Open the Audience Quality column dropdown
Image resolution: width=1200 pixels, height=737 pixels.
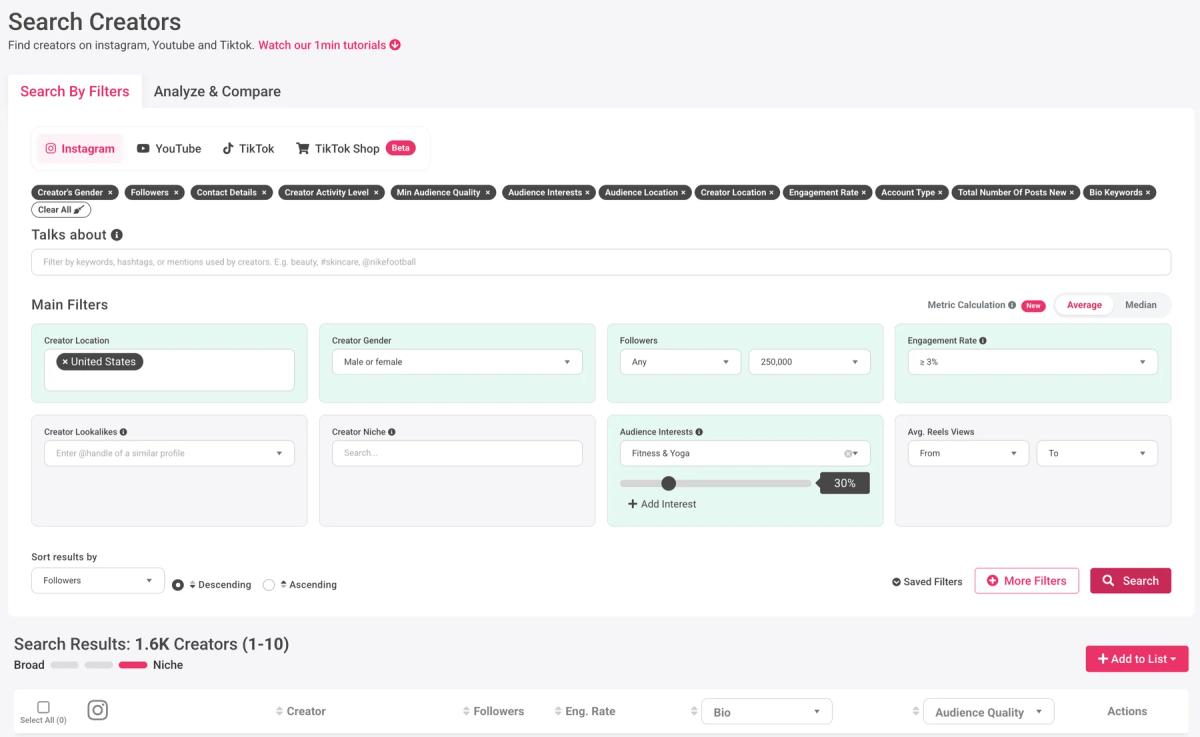point(989,712)
